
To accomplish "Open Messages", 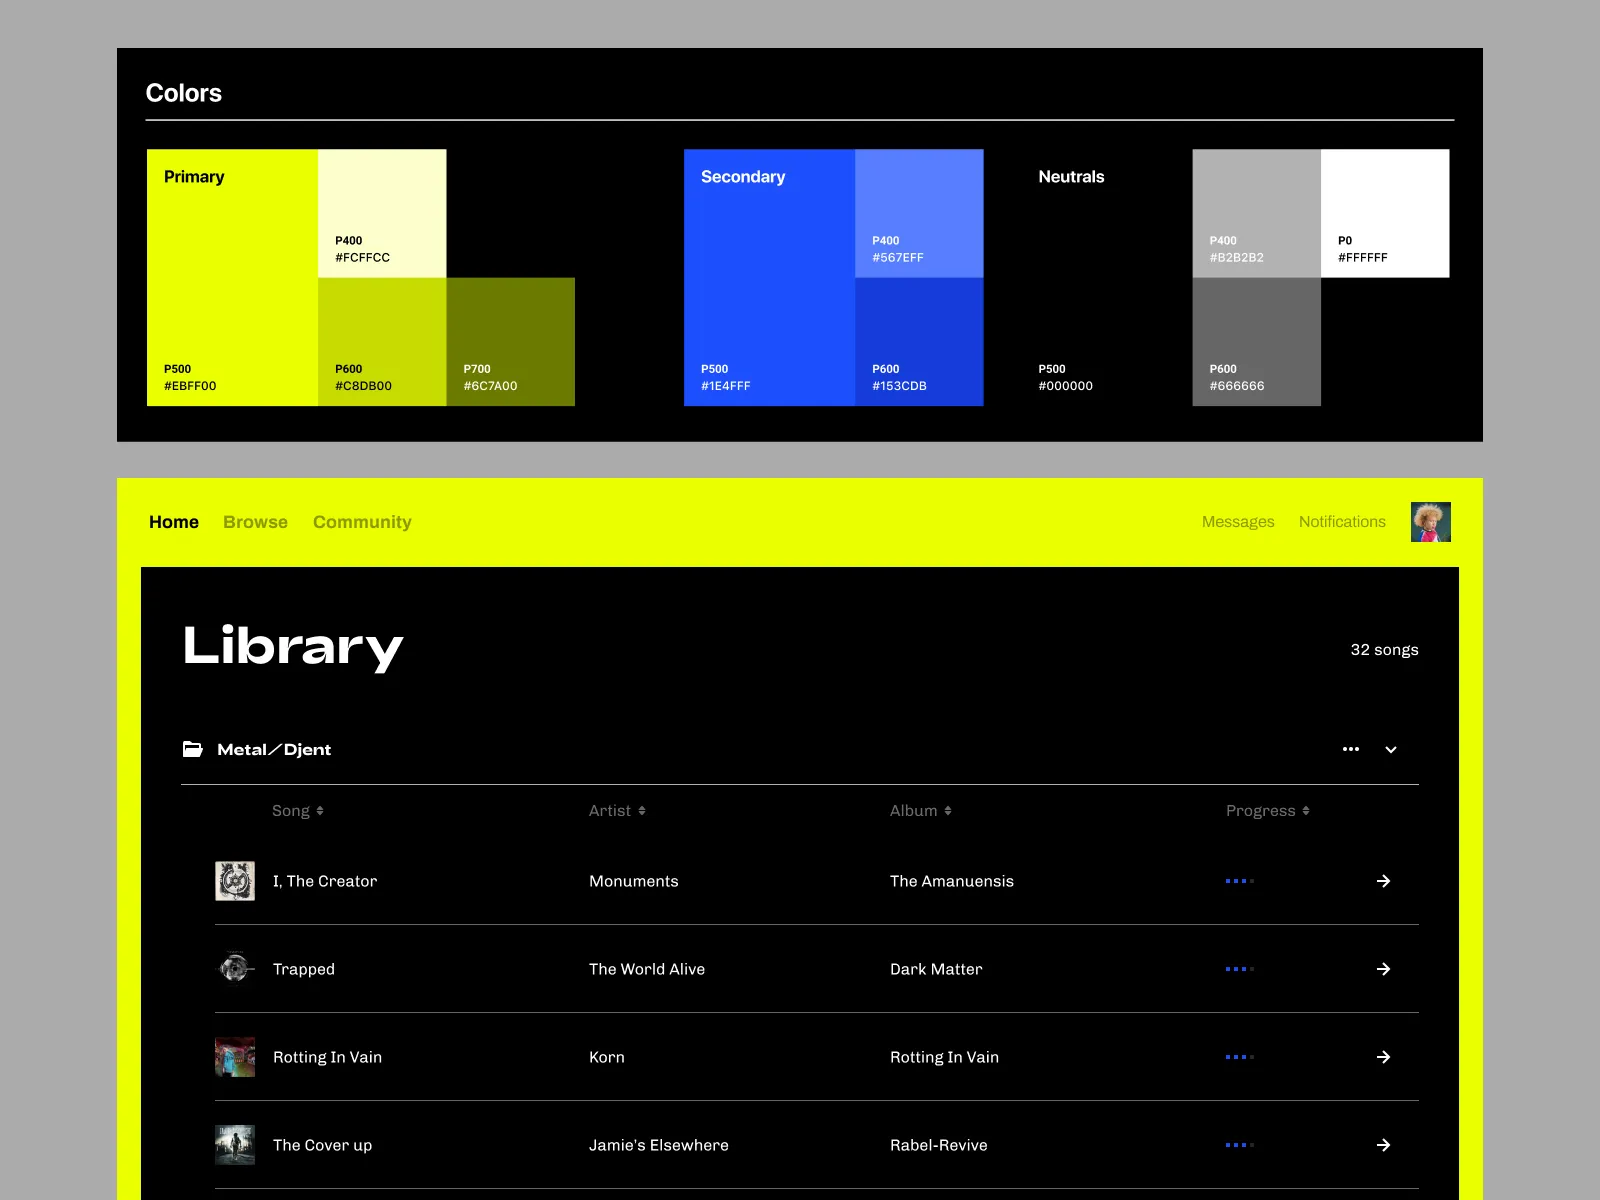I will click(1238, 521).
